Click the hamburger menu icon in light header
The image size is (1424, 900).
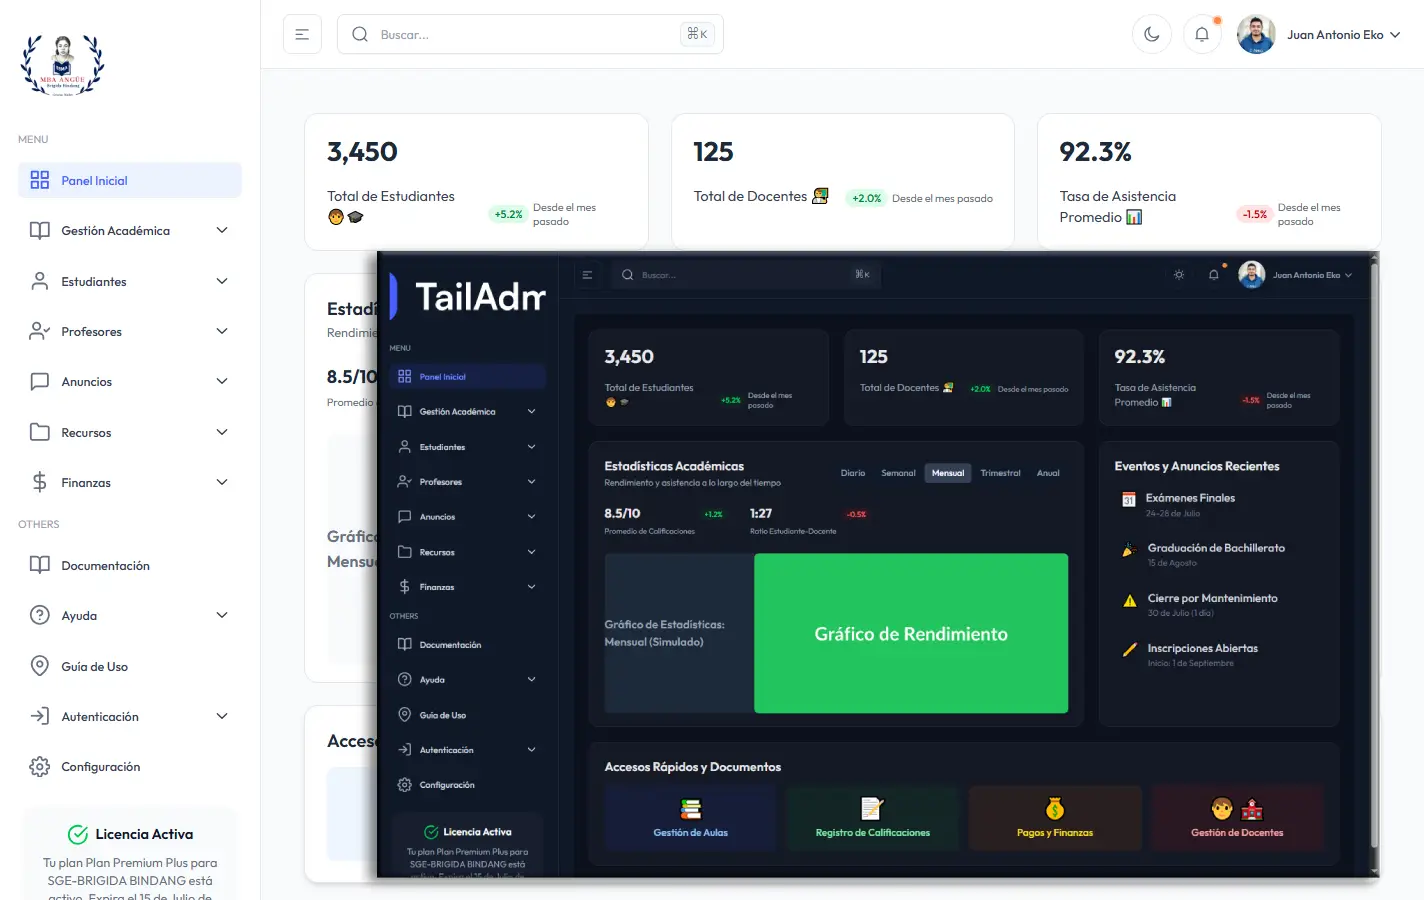[x=302, y=34]
